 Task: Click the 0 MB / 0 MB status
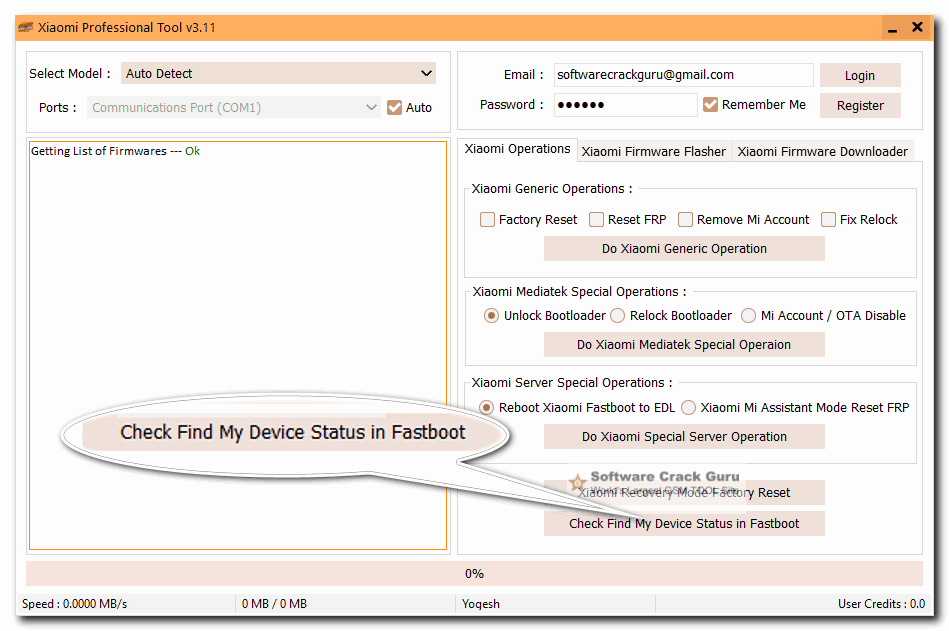pos(274,604)
